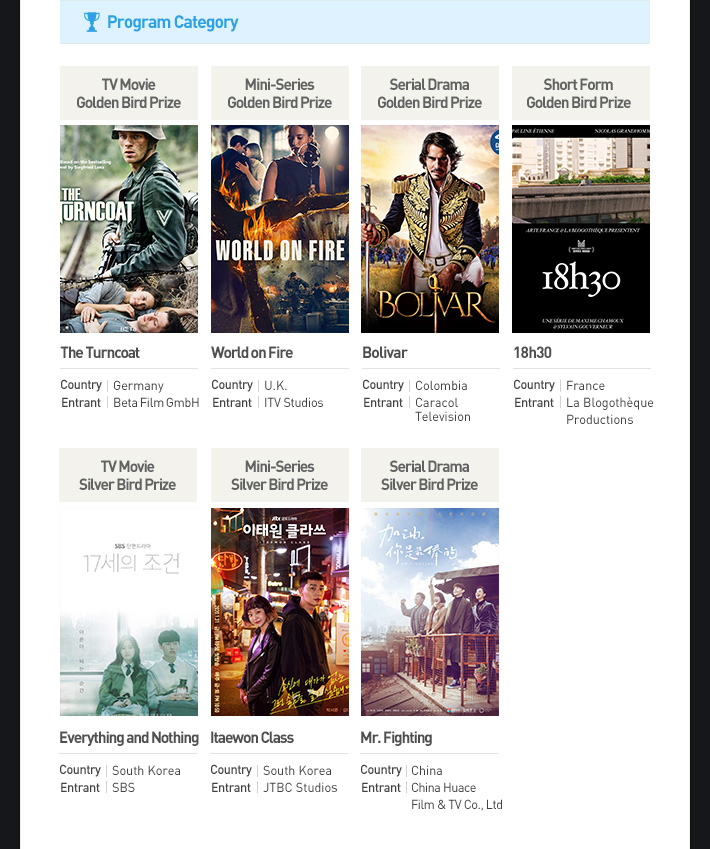This screenshot has width=710, height=849.
Task: Click the TV Movie Silver Bird Prize label
Action: pyautogui.click(x=128, y=475)
